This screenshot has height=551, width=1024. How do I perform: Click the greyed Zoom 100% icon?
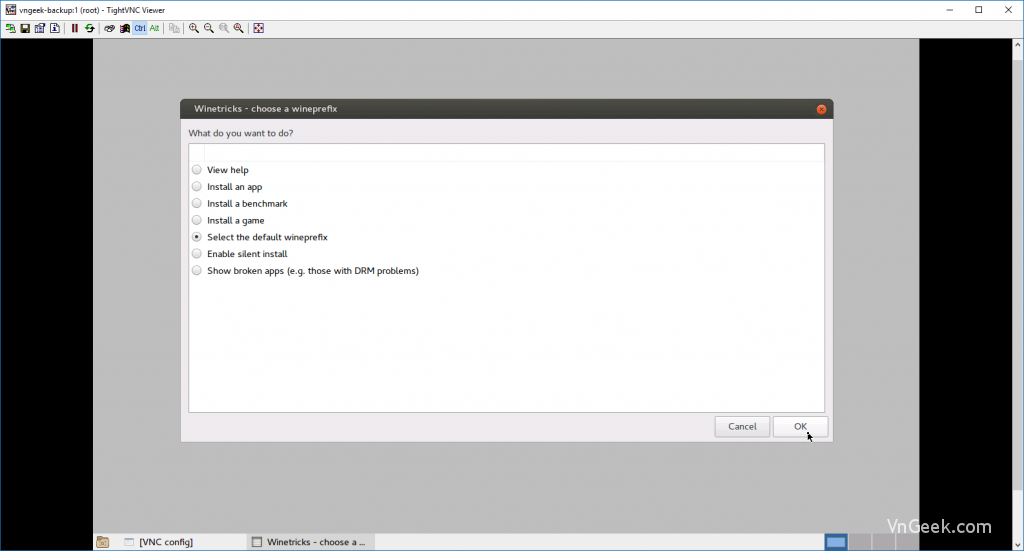pos(224,28)
